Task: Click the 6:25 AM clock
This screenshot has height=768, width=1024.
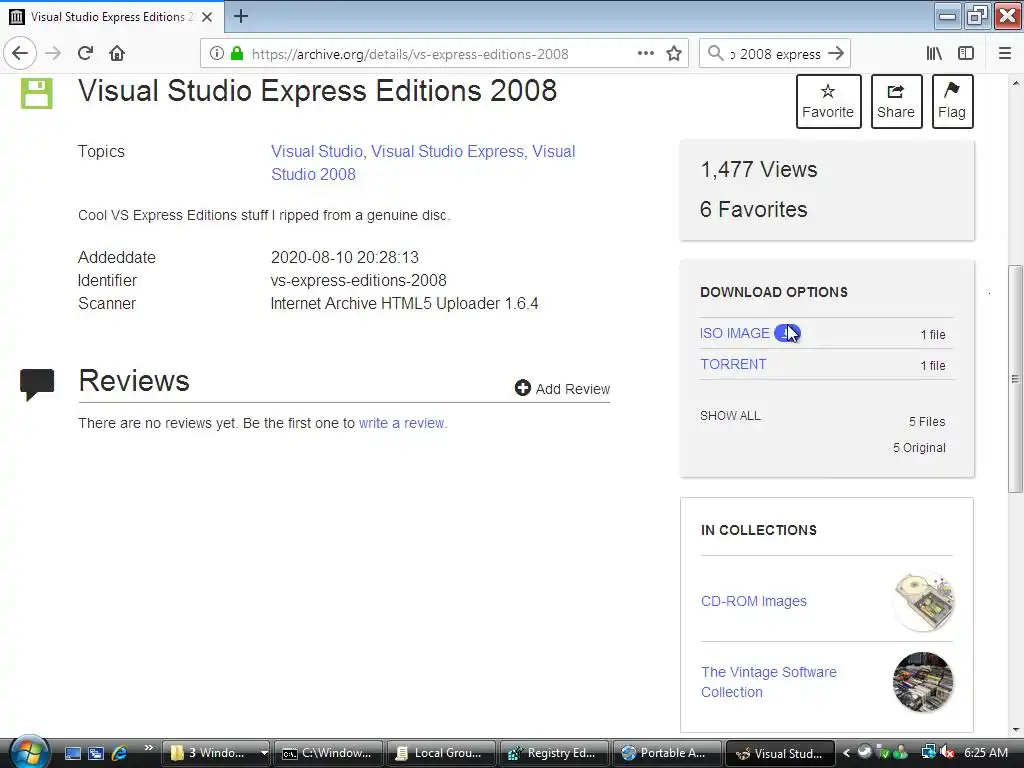Action: point(986,753)
